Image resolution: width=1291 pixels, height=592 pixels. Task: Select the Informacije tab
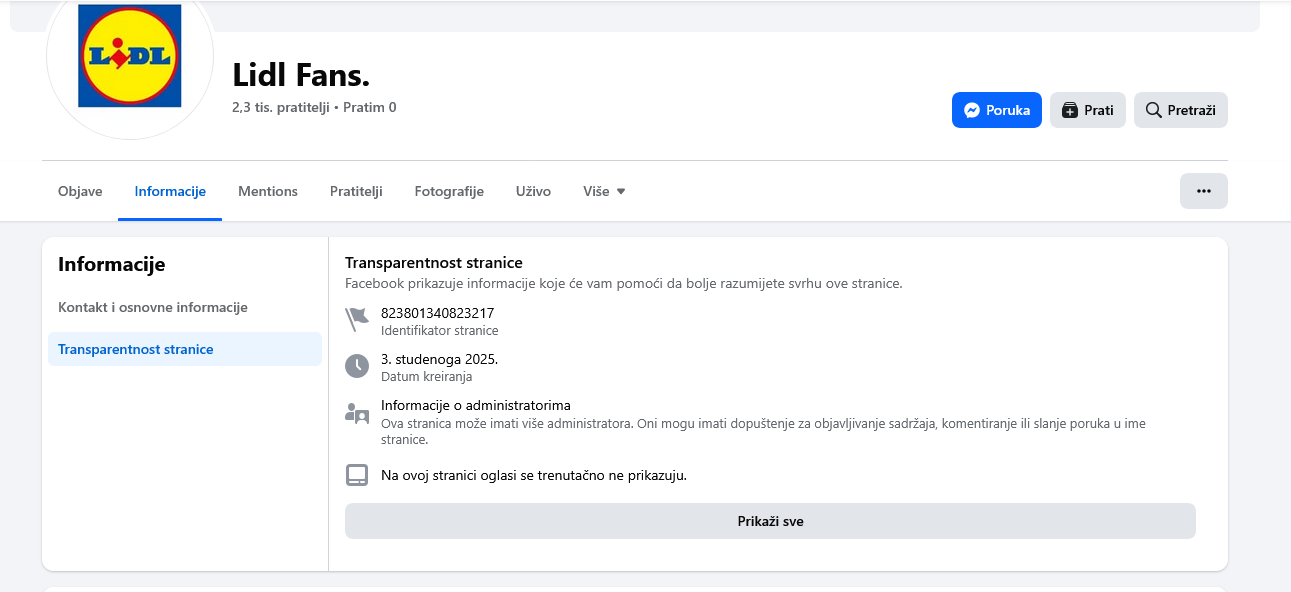coord(170,191)
